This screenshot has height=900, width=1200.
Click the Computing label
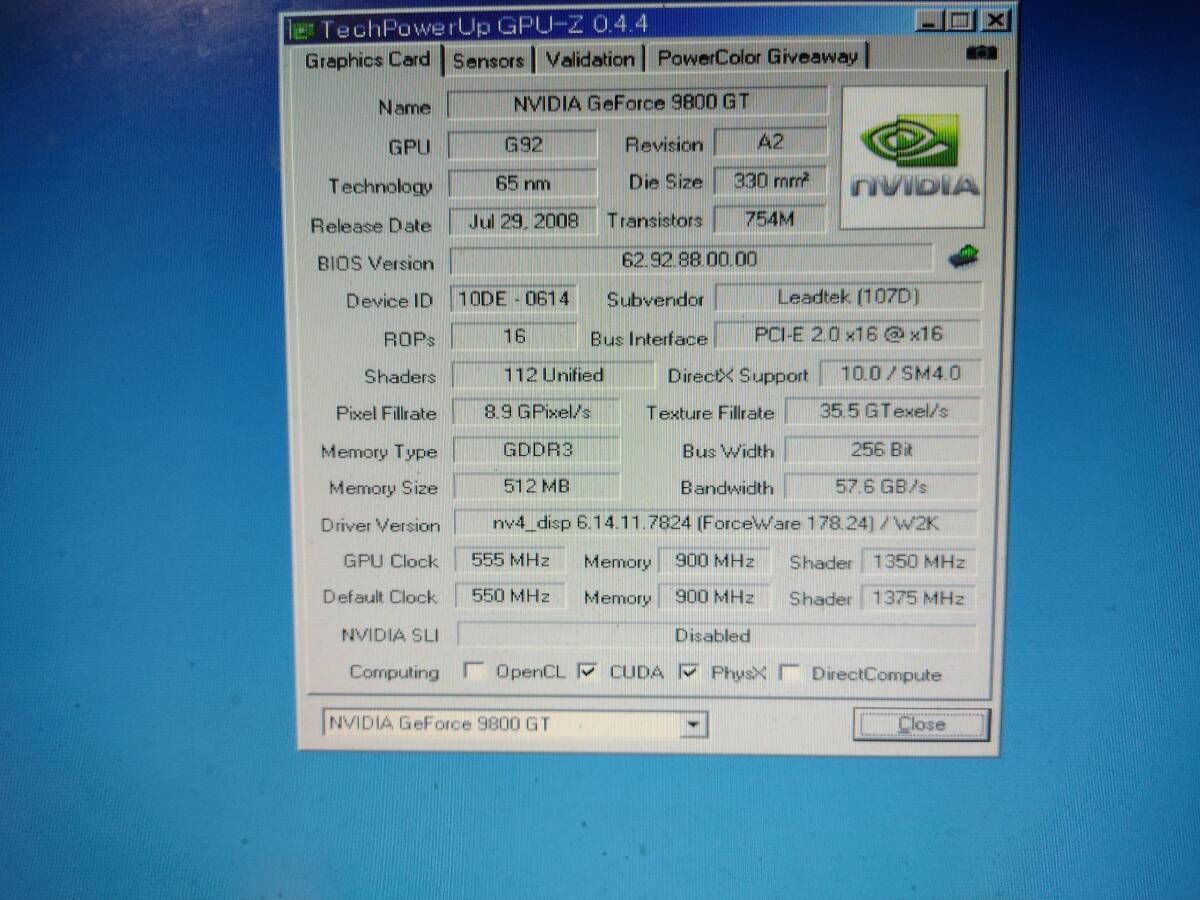[394, 672]
